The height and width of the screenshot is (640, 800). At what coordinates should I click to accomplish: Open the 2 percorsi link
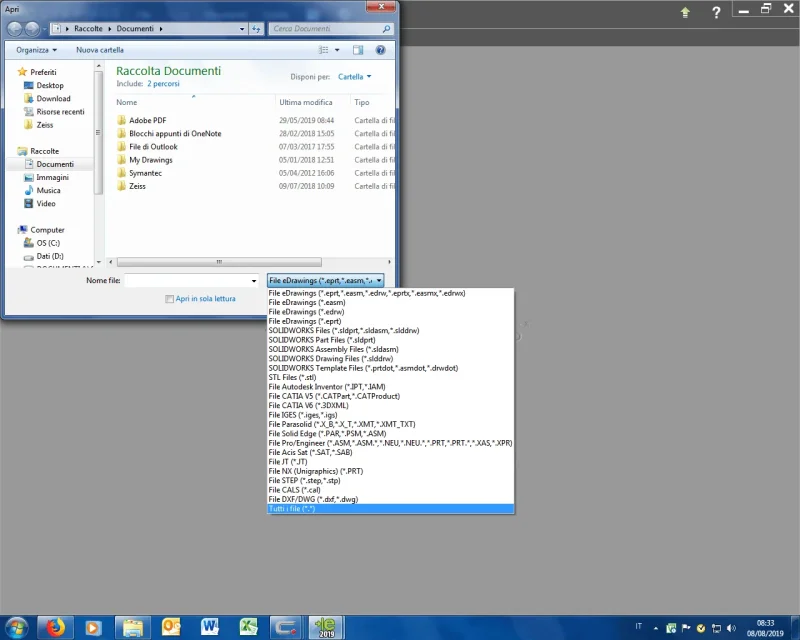click(163, 84)
